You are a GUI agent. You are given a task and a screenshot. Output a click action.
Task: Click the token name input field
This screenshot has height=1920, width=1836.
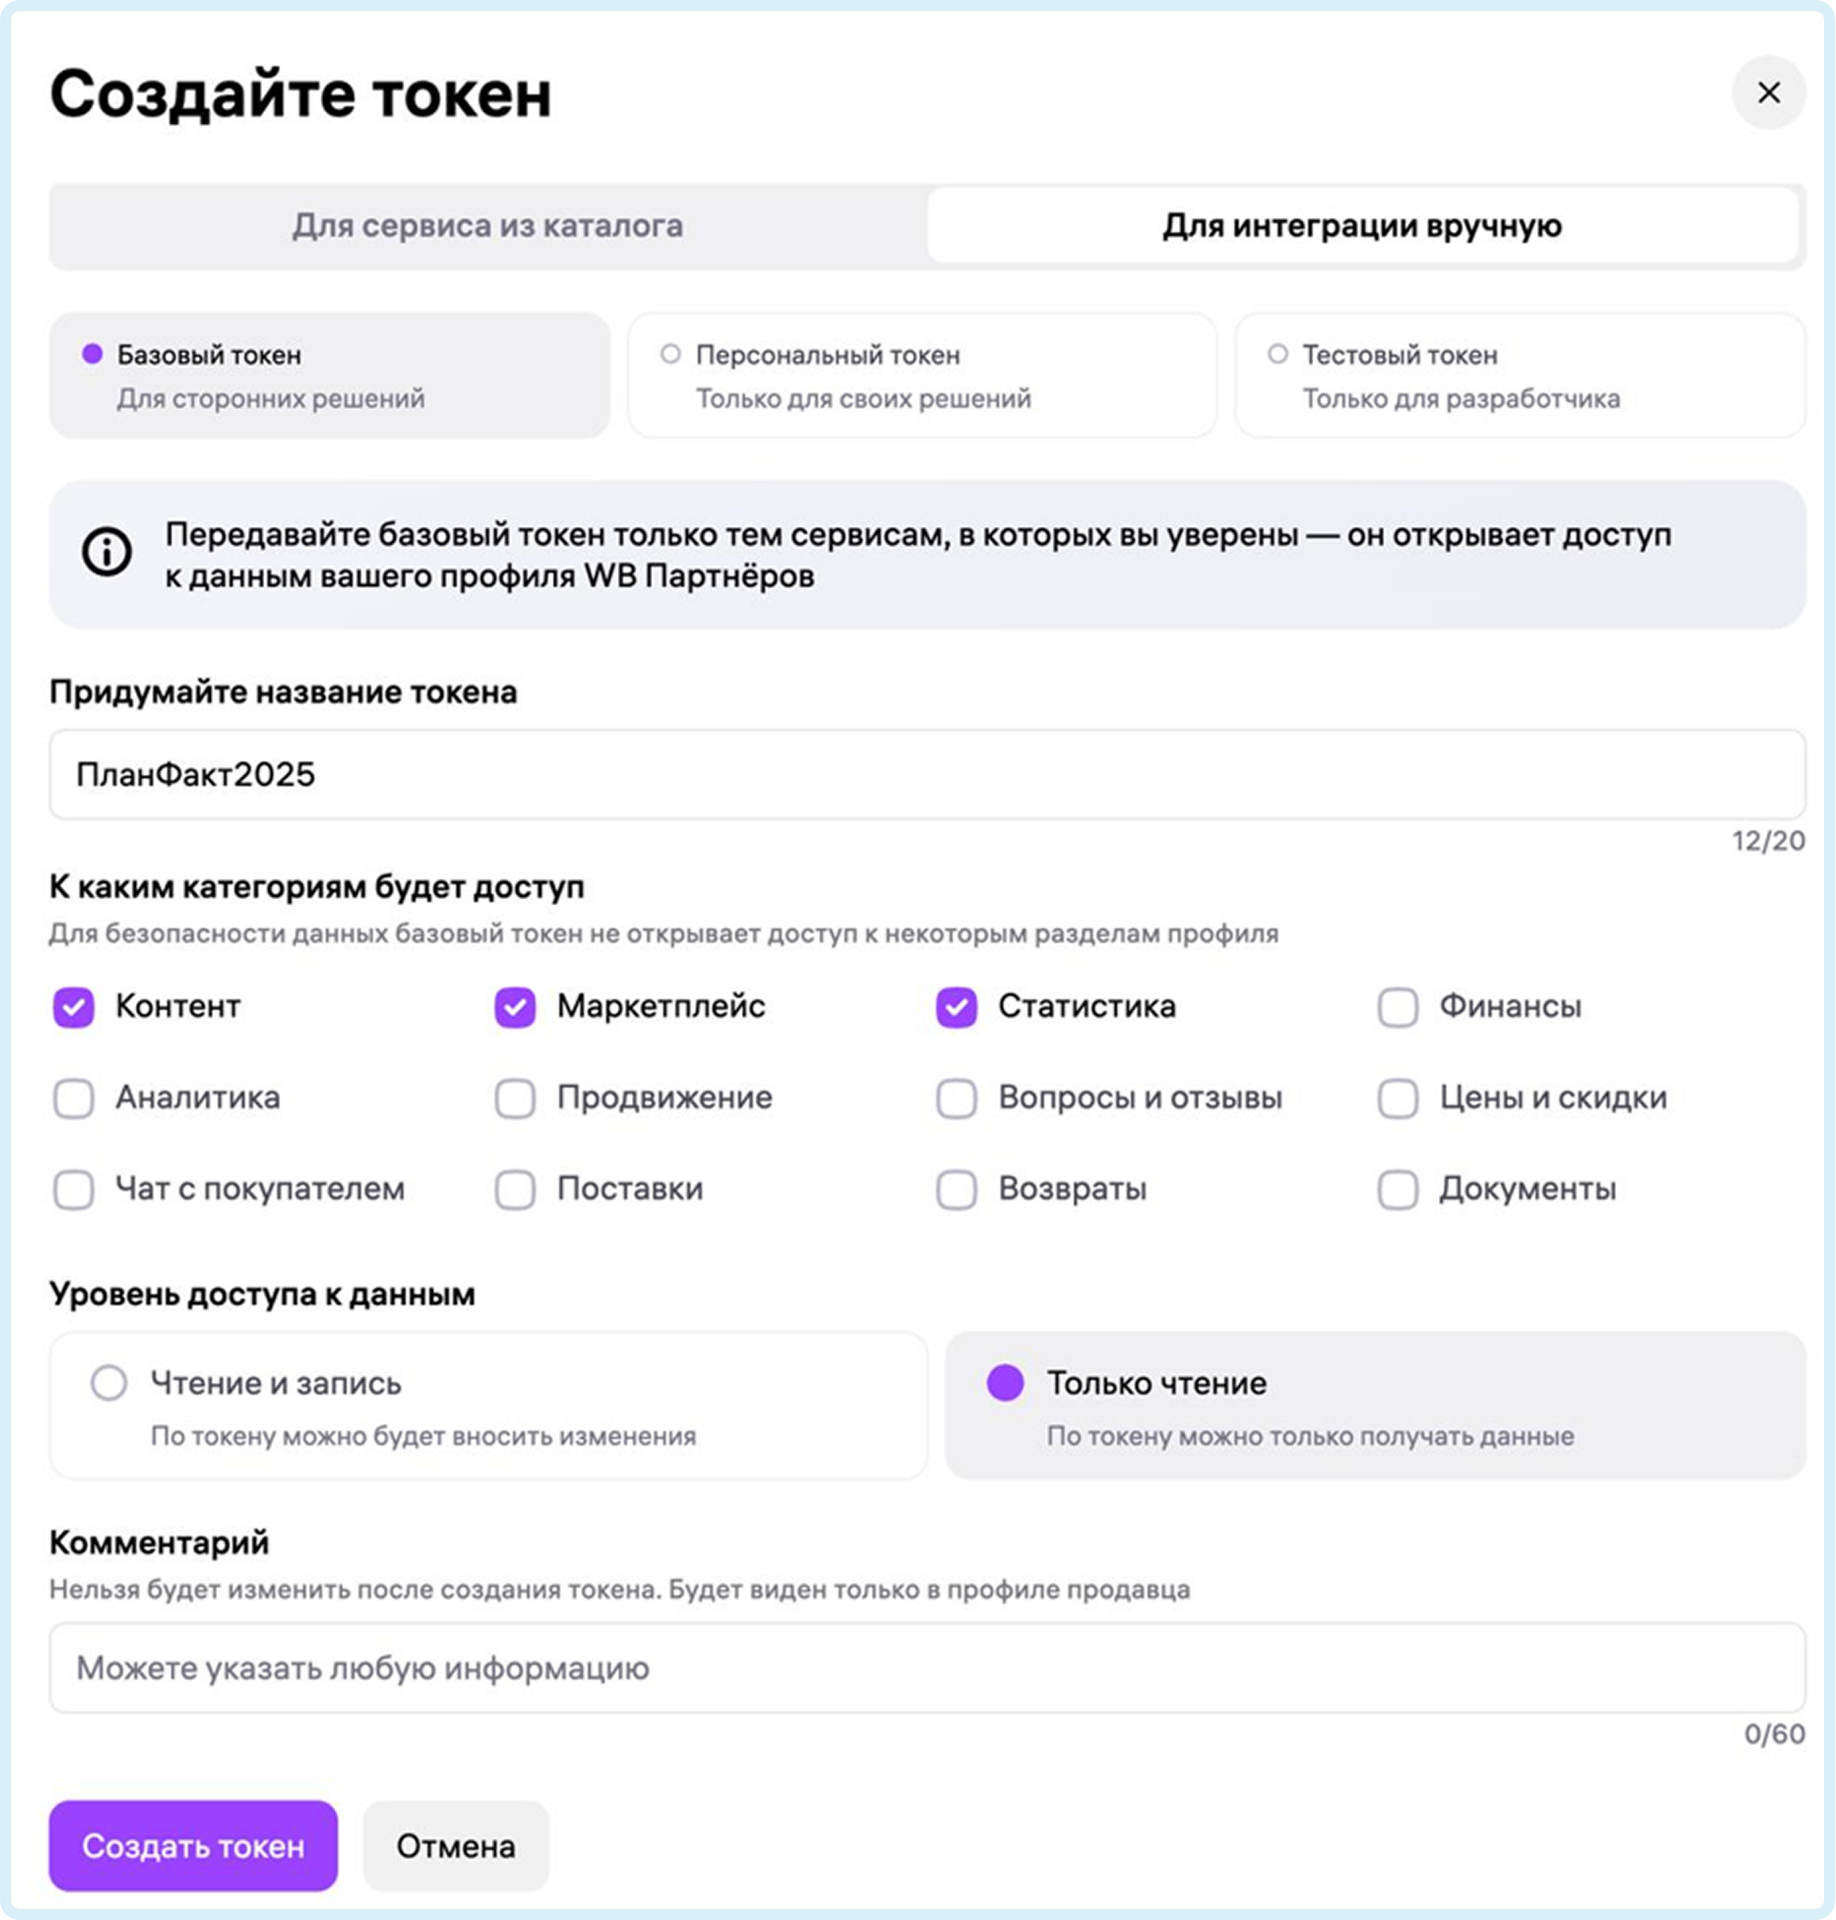[926, 774]
